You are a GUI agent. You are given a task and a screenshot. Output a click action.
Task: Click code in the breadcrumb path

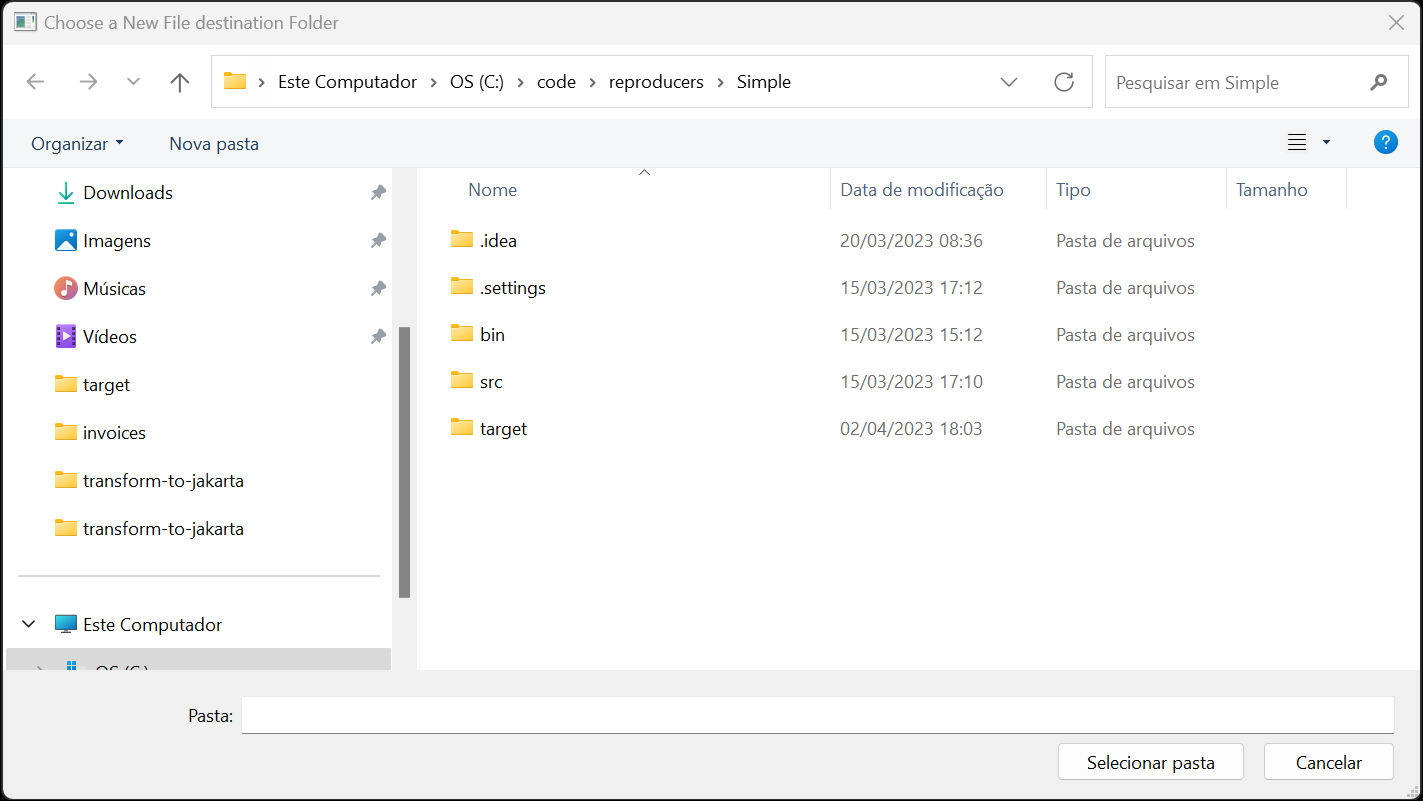click(x=556, y=82)
